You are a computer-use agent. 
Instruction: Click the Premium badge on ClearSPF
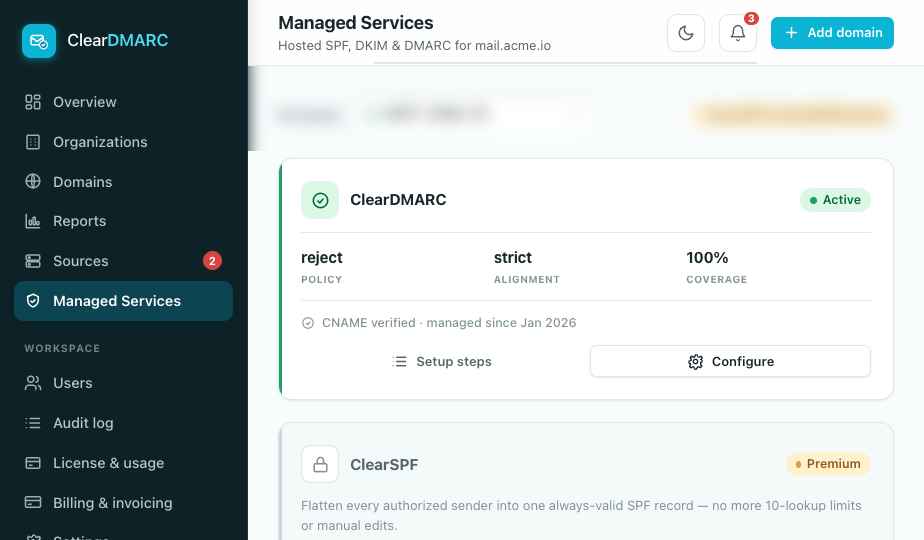[x=828, y=464]
